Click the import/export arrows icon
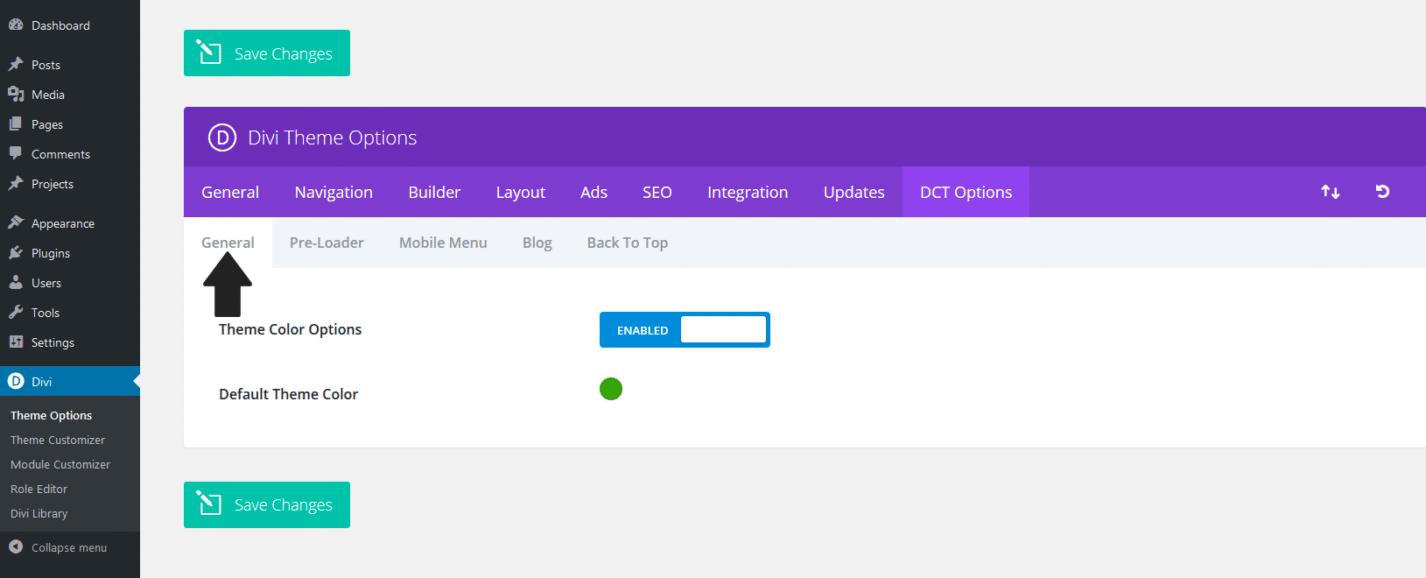The height and width of the screenshot is (578, 1426). [1330, 192]
